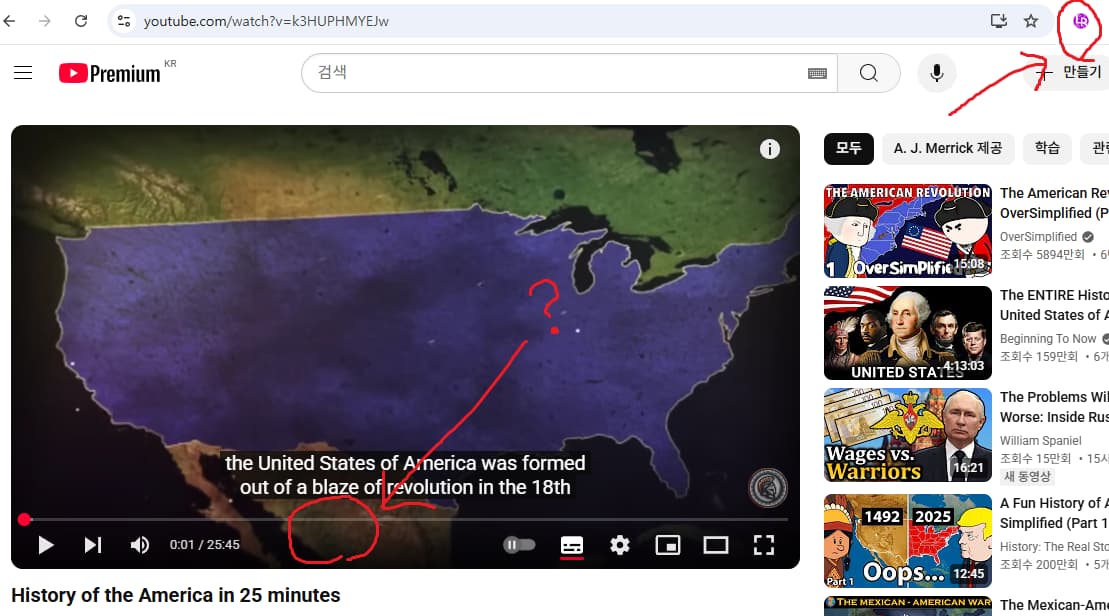
Task: Reload the YouTube page
Action: coord(81,21)
